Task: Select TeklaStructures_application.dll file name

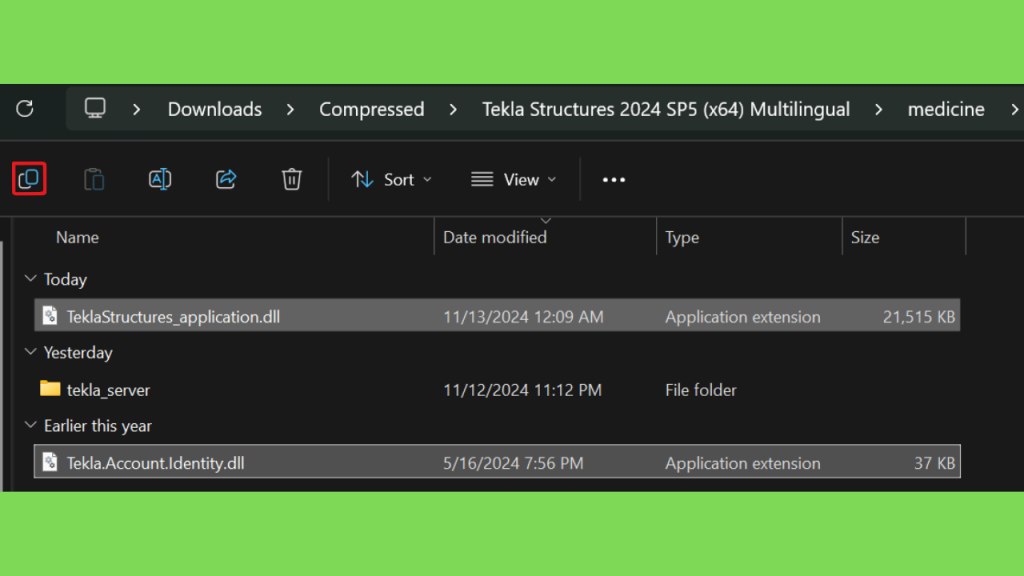Action: tap(173, 317)
